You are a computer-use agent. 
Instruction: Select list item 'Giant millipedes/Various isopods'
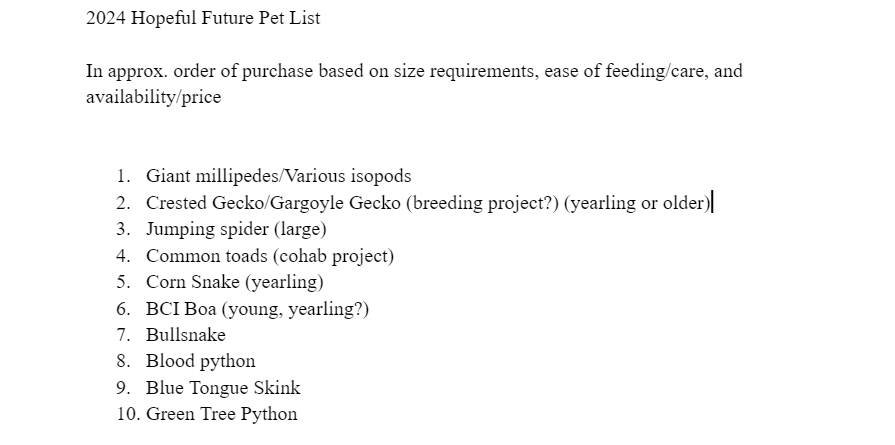[x=279, y=176]
